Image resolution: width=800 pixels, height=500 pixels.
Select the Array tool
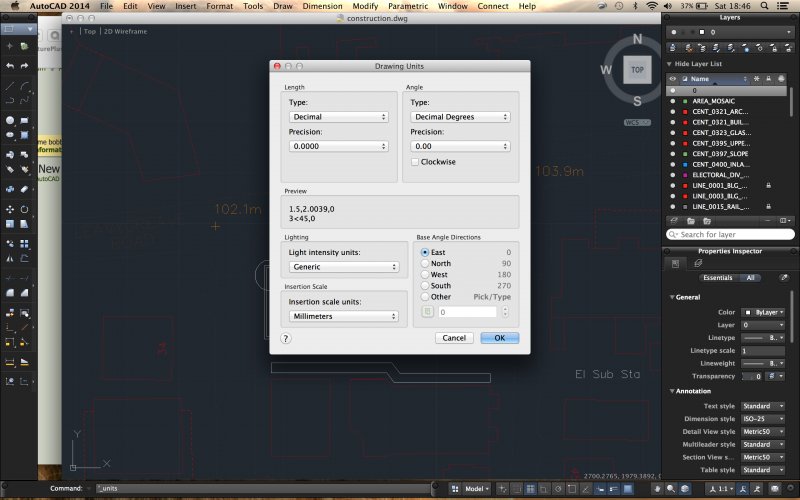tap(24, 244)
